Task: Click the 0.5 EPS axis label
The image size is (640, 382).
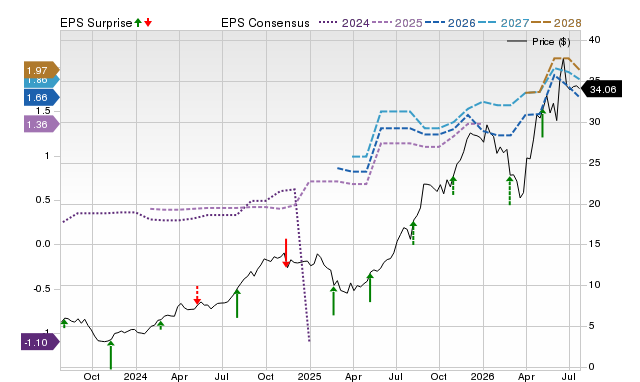Action: pos(43,200)
